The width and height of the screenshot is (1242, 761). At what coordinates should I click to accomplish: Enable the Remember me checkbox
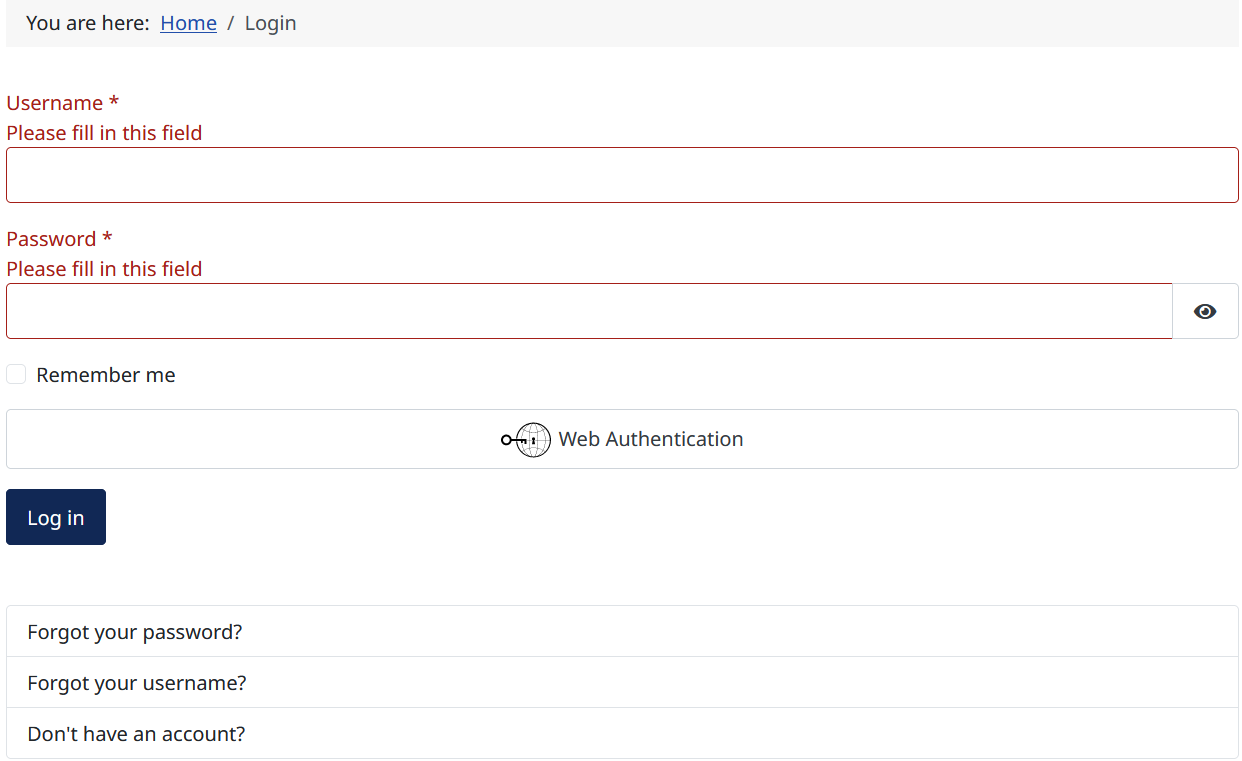(x=16, y=374)
